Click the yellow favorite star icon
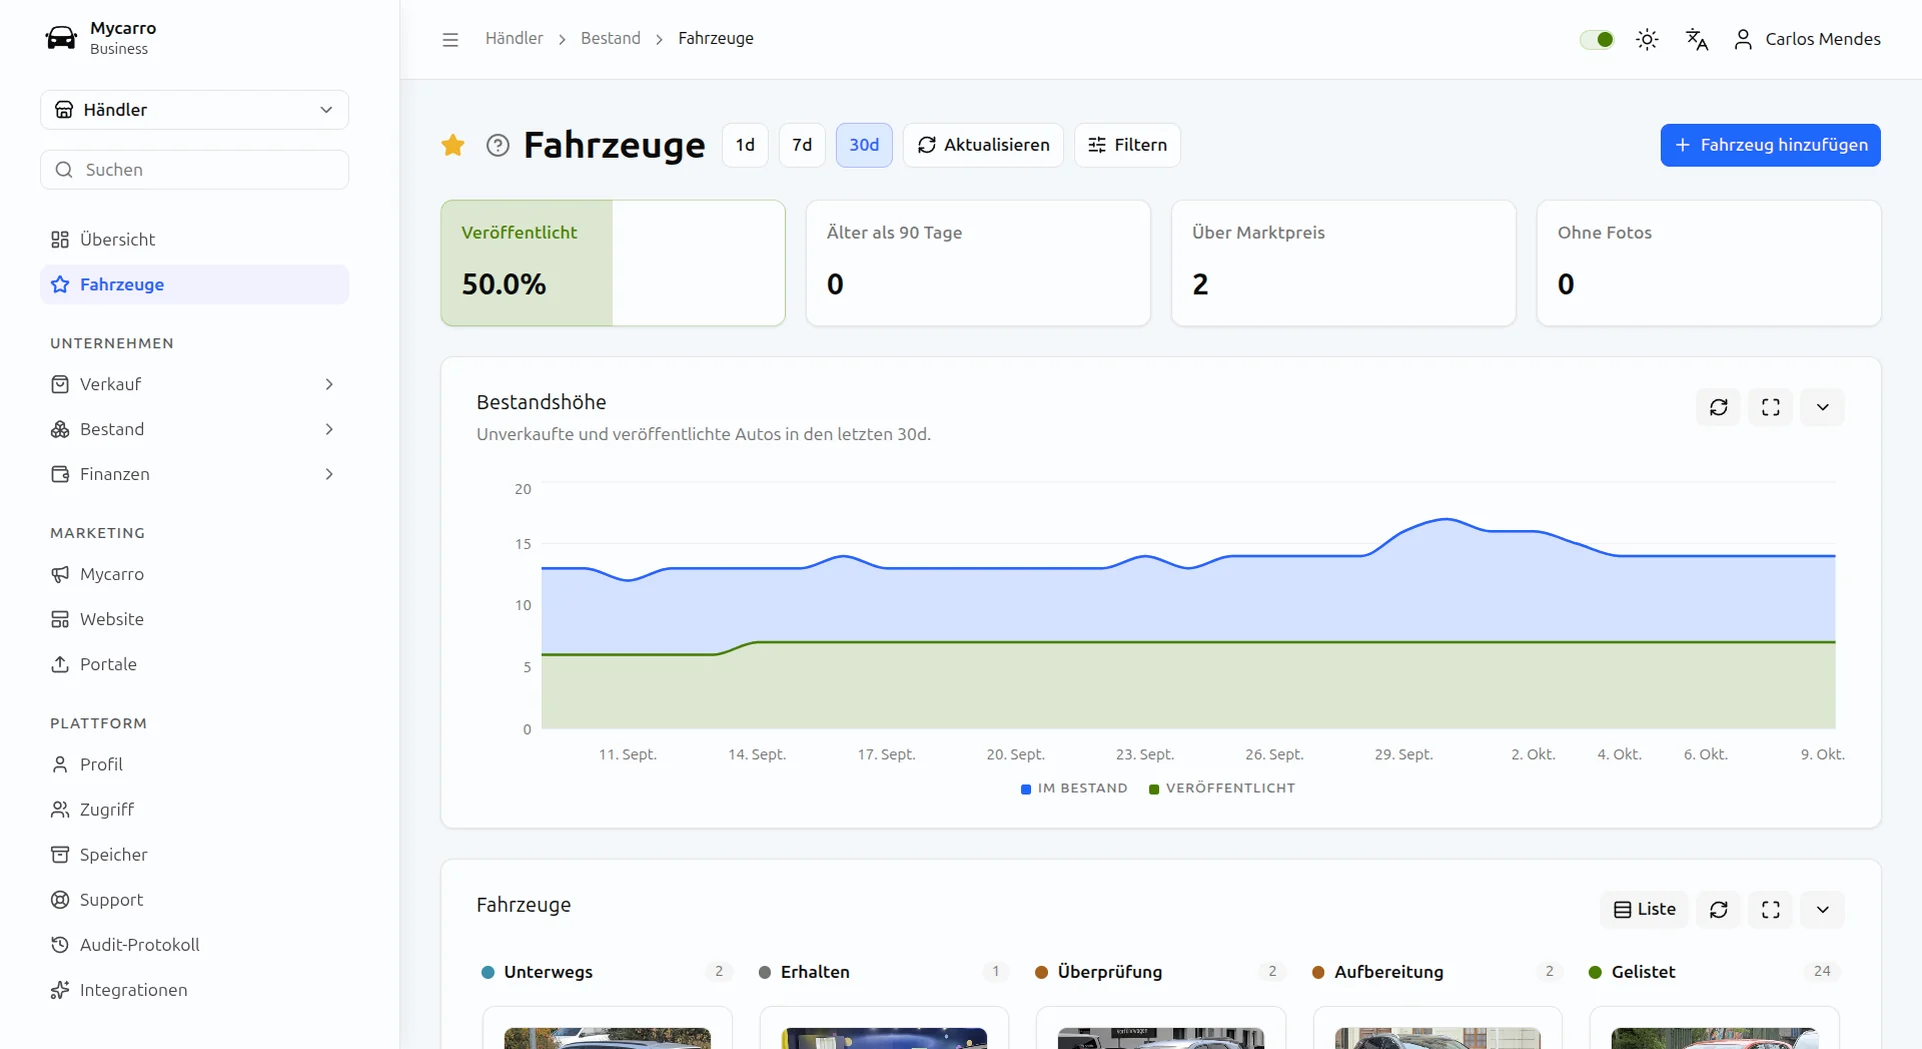 click(453, 145)
